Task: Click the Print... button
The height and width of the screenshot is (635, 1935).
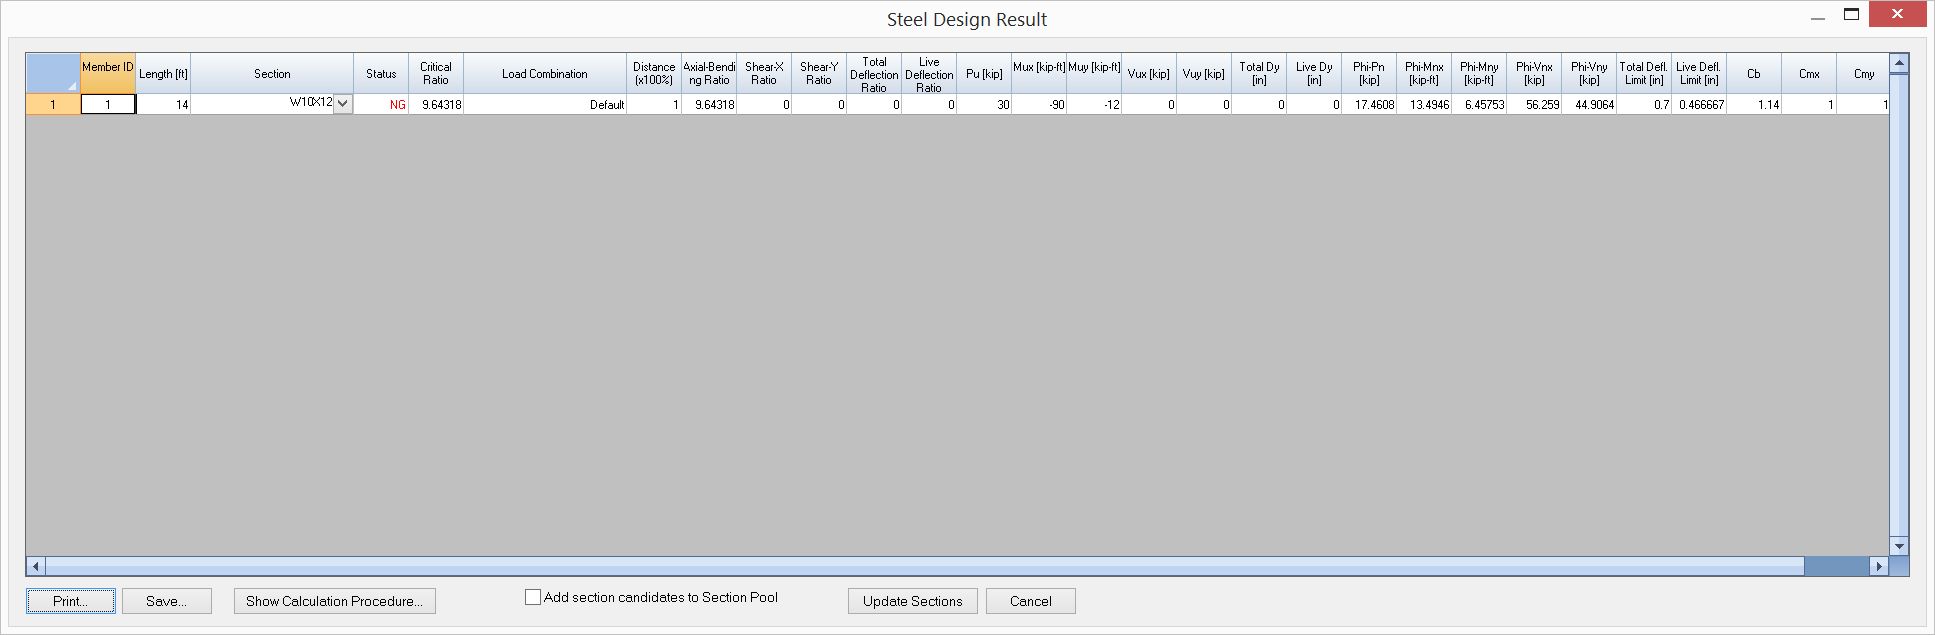Action: (70, 601)
